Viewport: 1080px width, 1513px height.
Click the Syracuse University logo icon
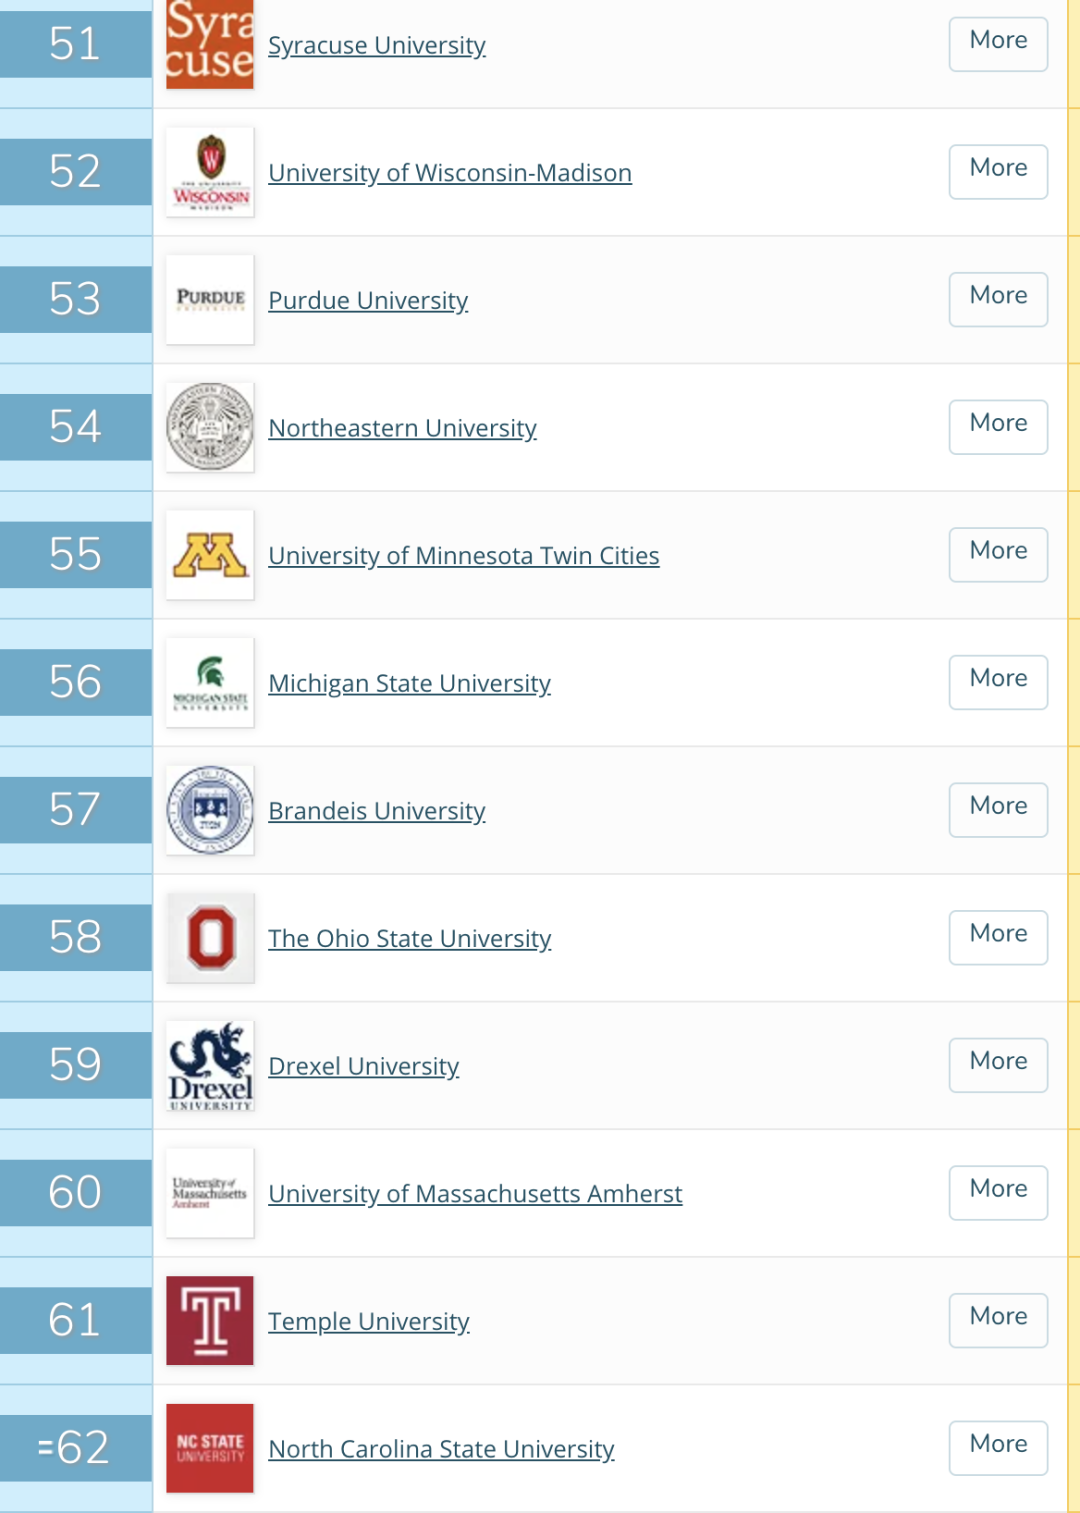209,45
